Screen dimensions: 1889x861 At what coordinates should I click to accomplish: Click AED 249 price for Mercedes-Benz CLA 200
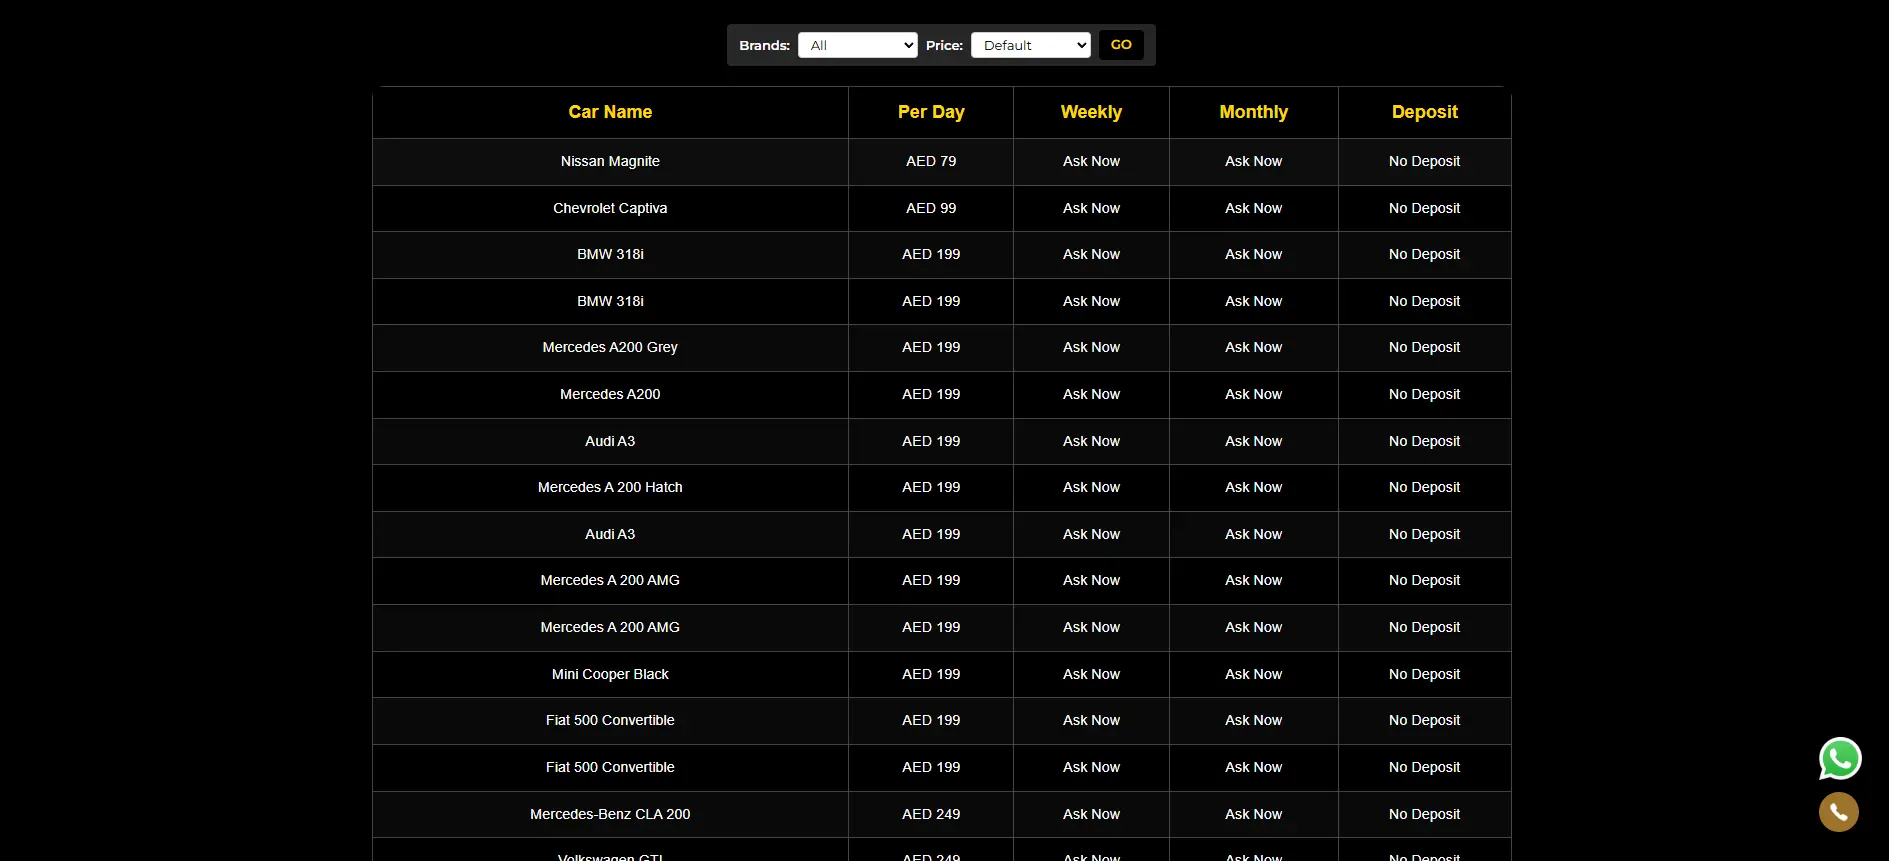pyautogui.click(x=931, y=814)
